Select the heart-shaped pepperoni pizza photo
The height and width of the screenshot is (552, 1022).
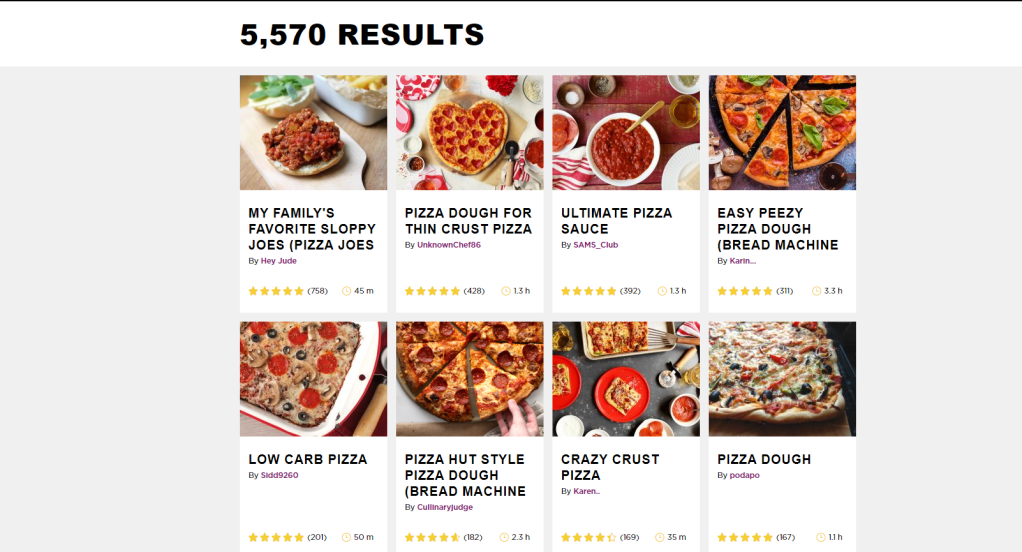tap(470, 132)
